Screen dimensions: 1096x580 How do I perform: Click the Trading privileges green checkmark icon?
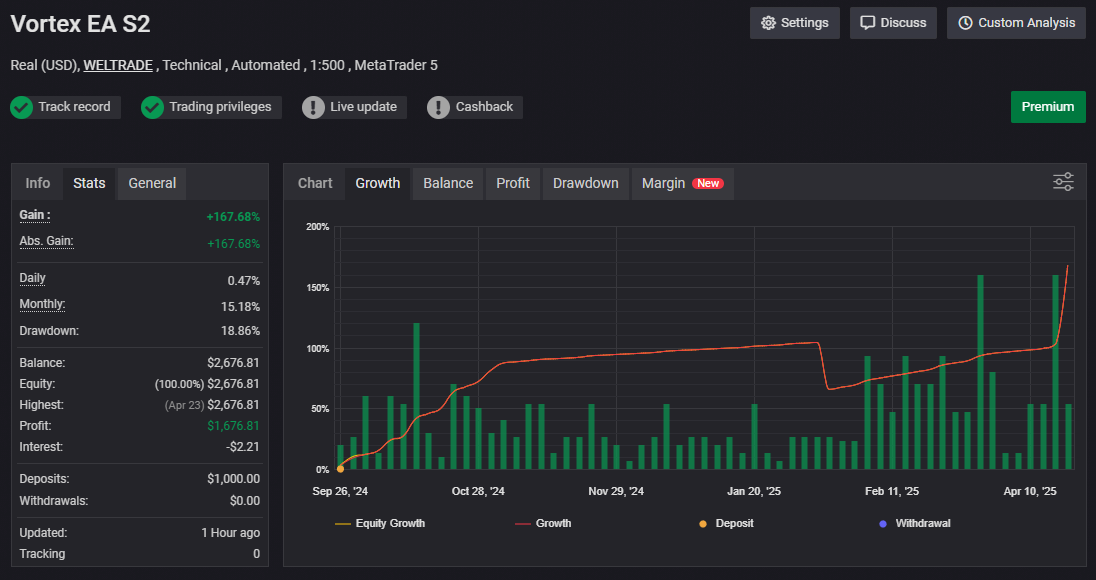(152, 107)
